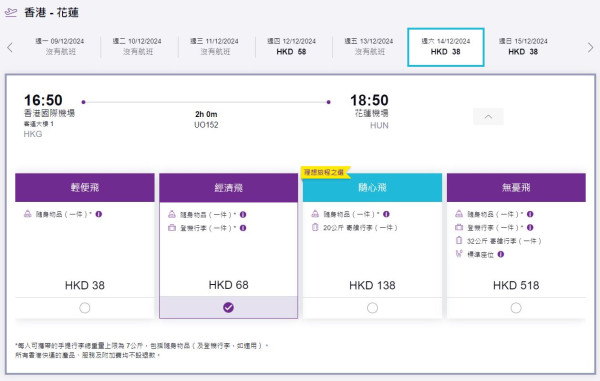This screenshot has height=381, width=600.
Task: Toggle the 經濟飛 HKD 68 selected checkmark
Action: tap(228, 308)
